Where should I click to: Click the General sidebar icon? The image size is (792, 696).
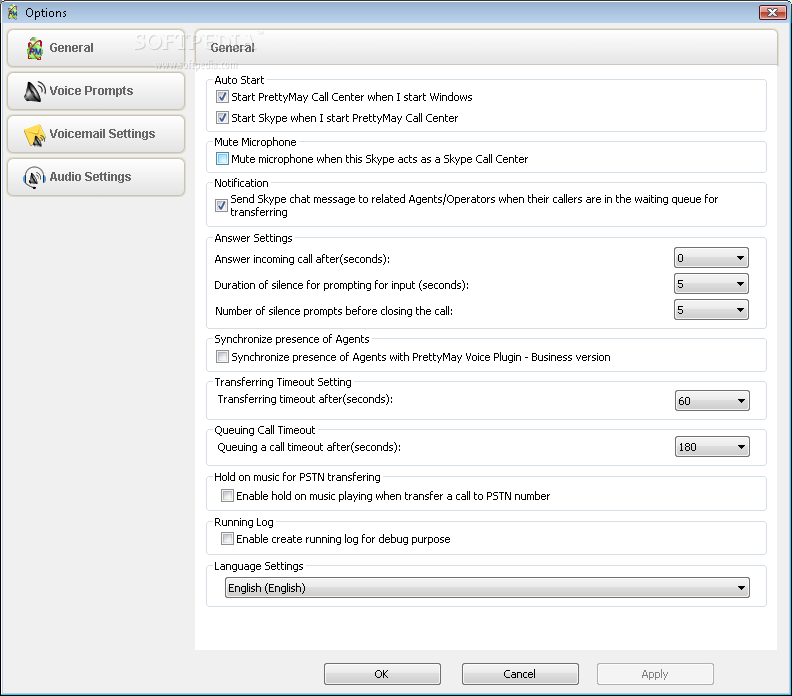pos(35,48)
